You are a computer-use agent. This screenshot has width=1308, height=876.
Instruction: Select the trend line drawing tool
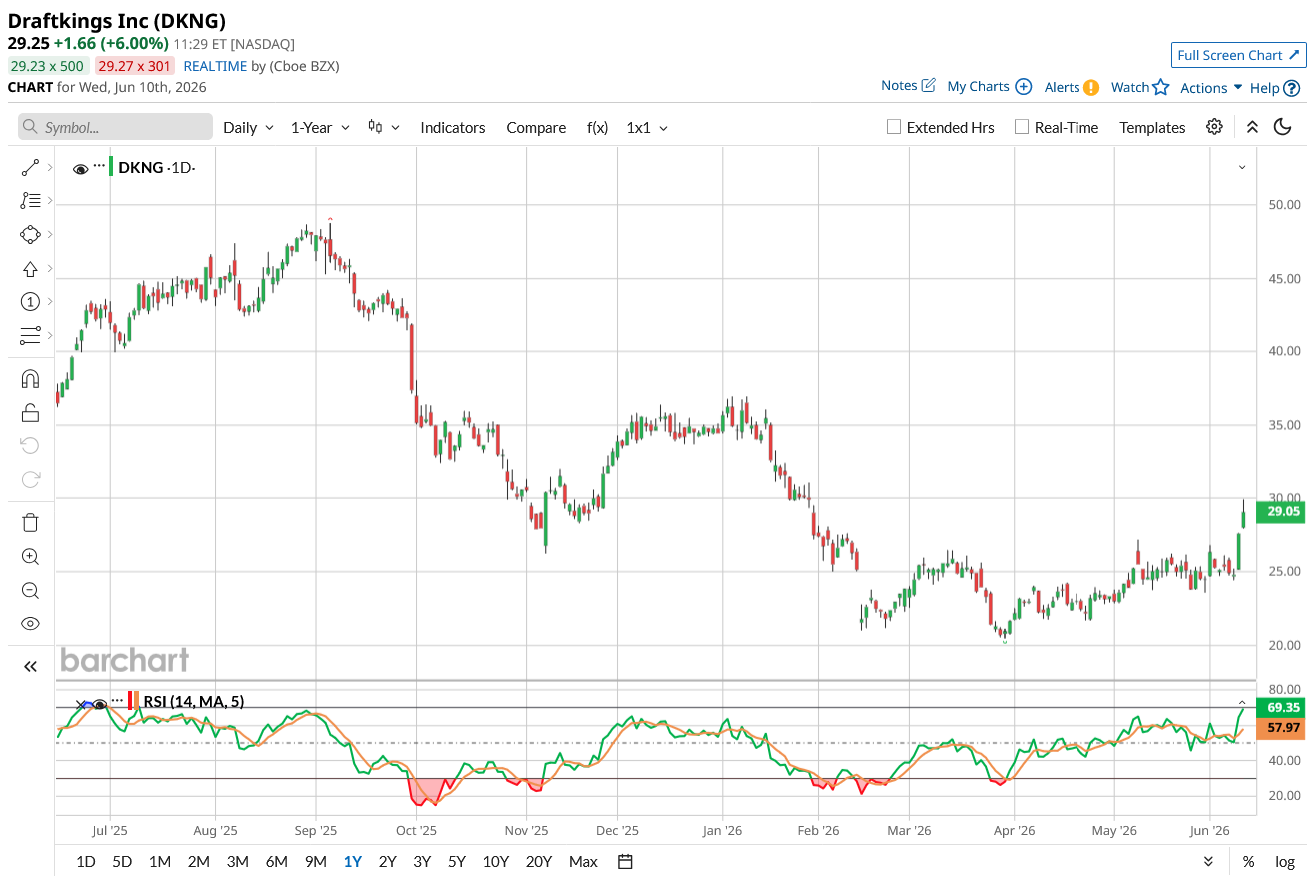pyautogui.click(x=30, y=168)
